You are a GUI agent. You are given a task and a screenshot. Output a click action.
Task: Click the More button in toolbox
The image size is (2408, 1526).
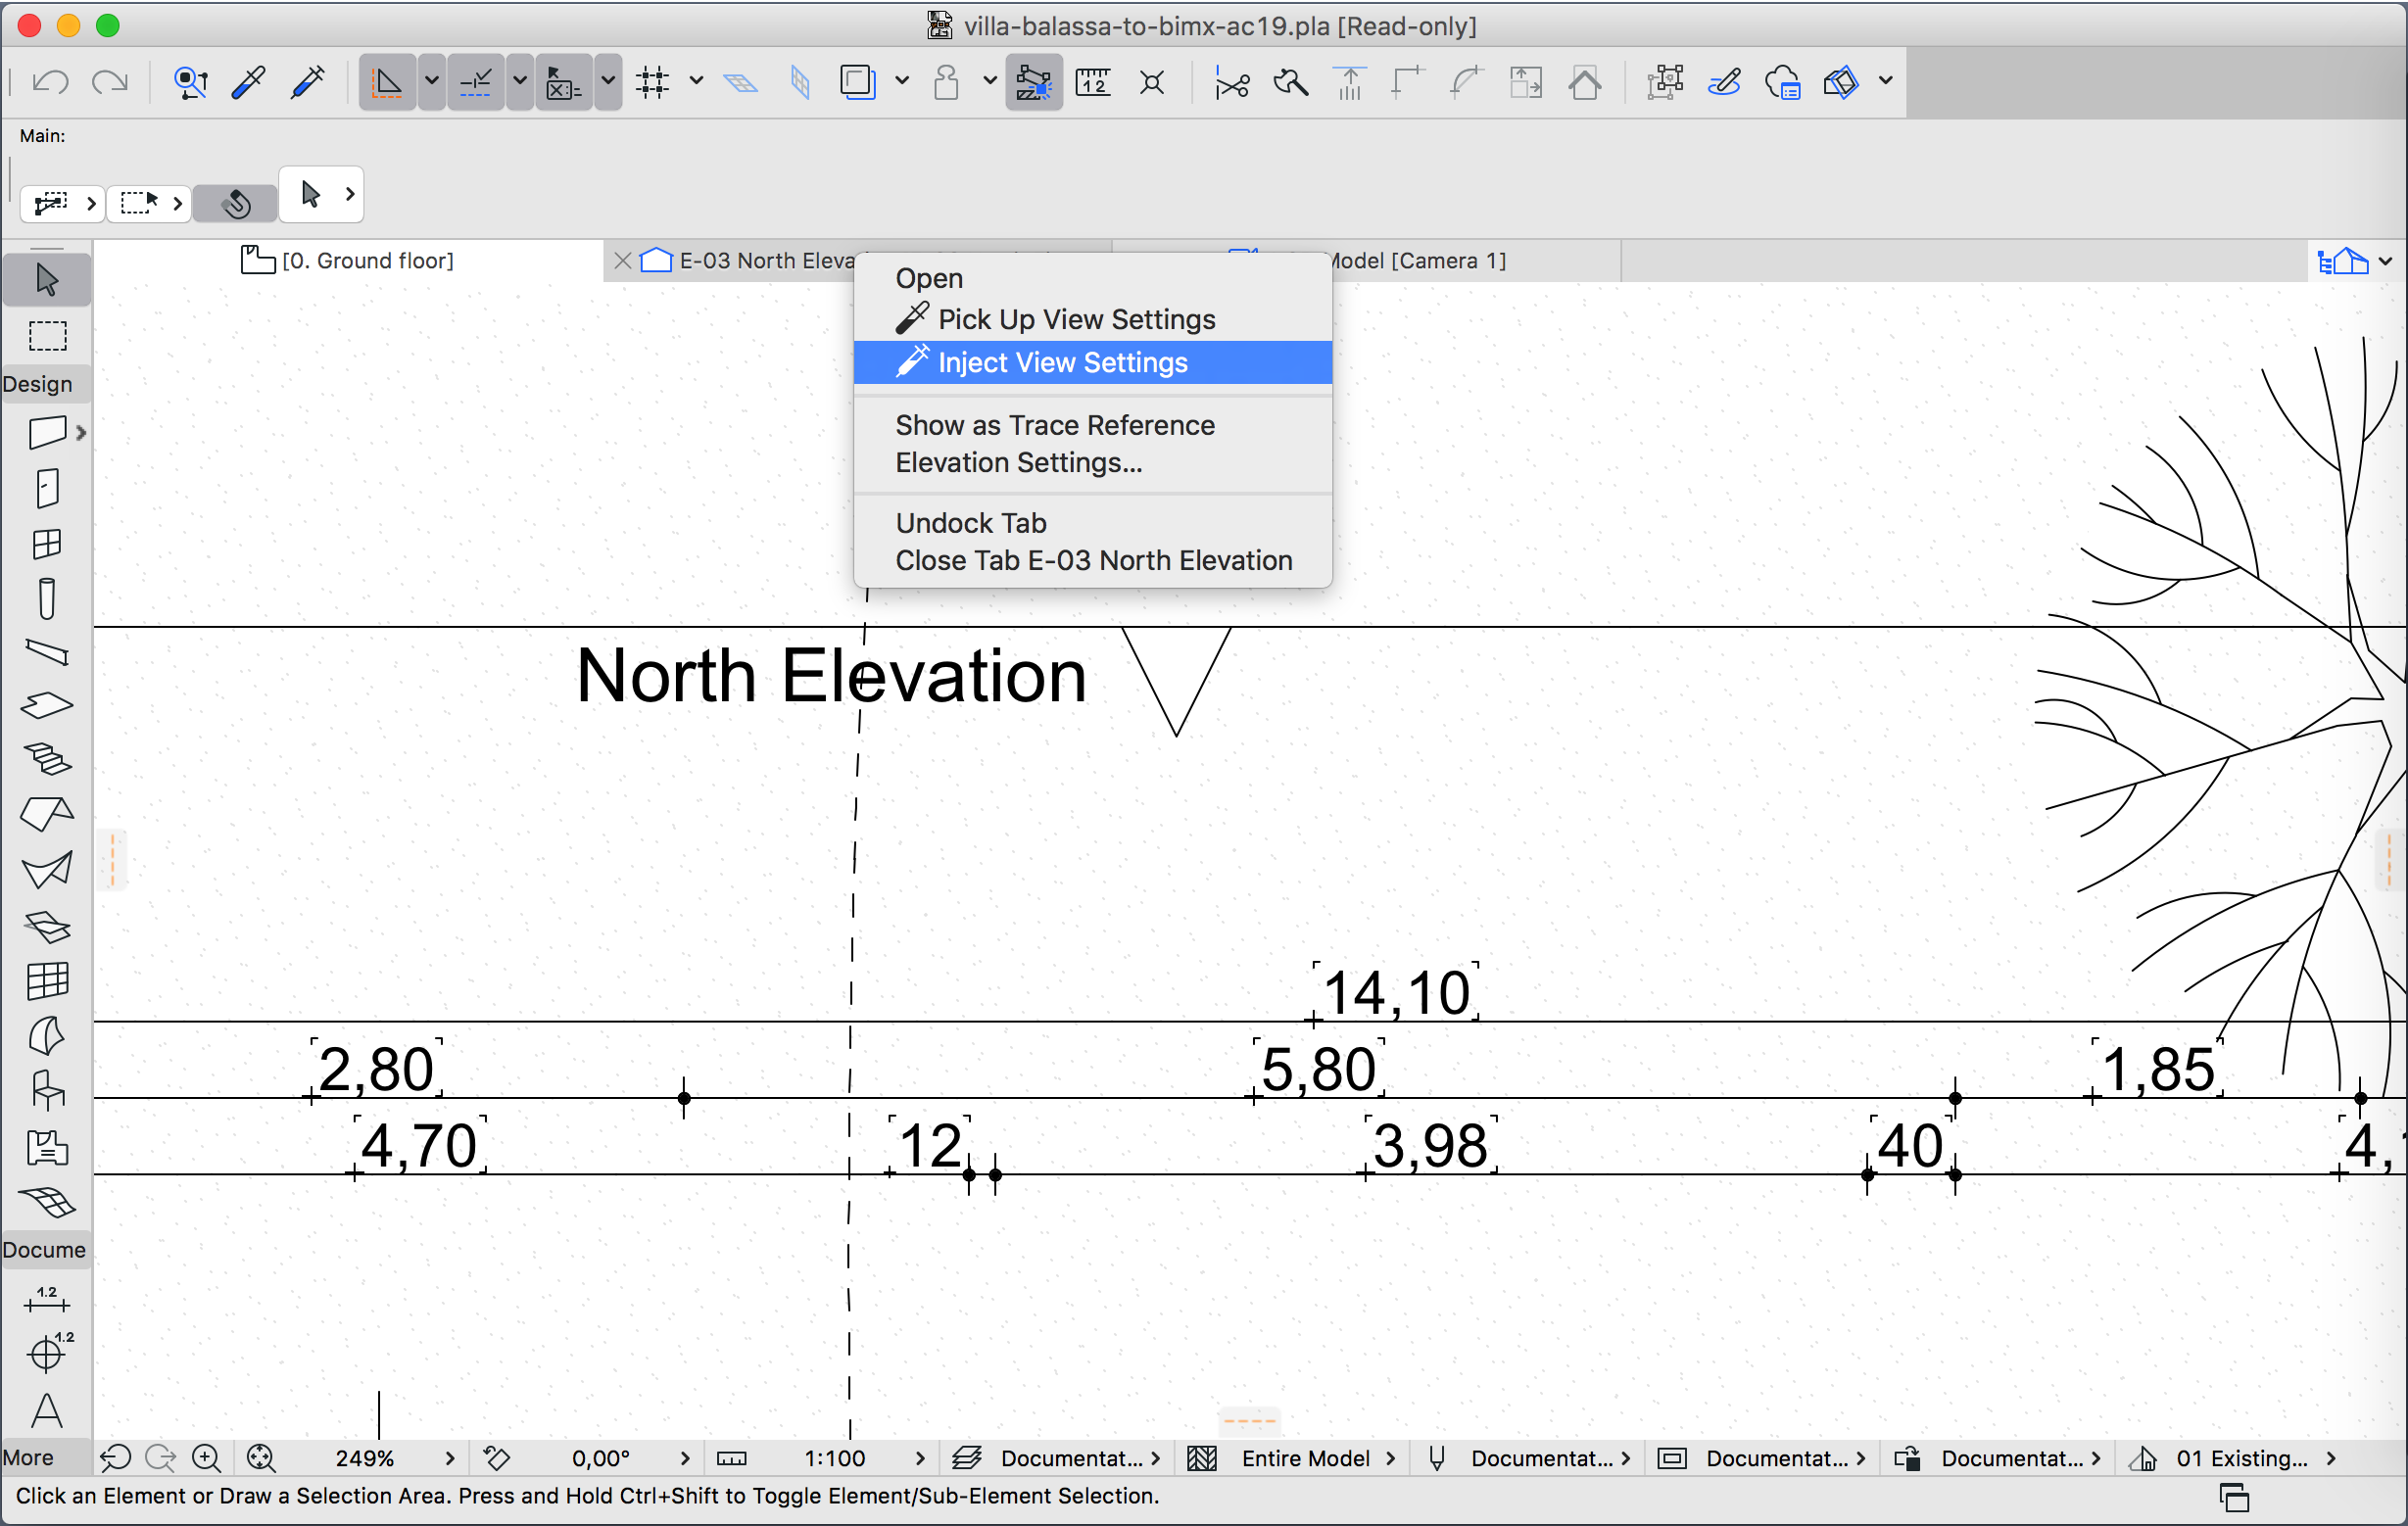(x=29, y=1457)
